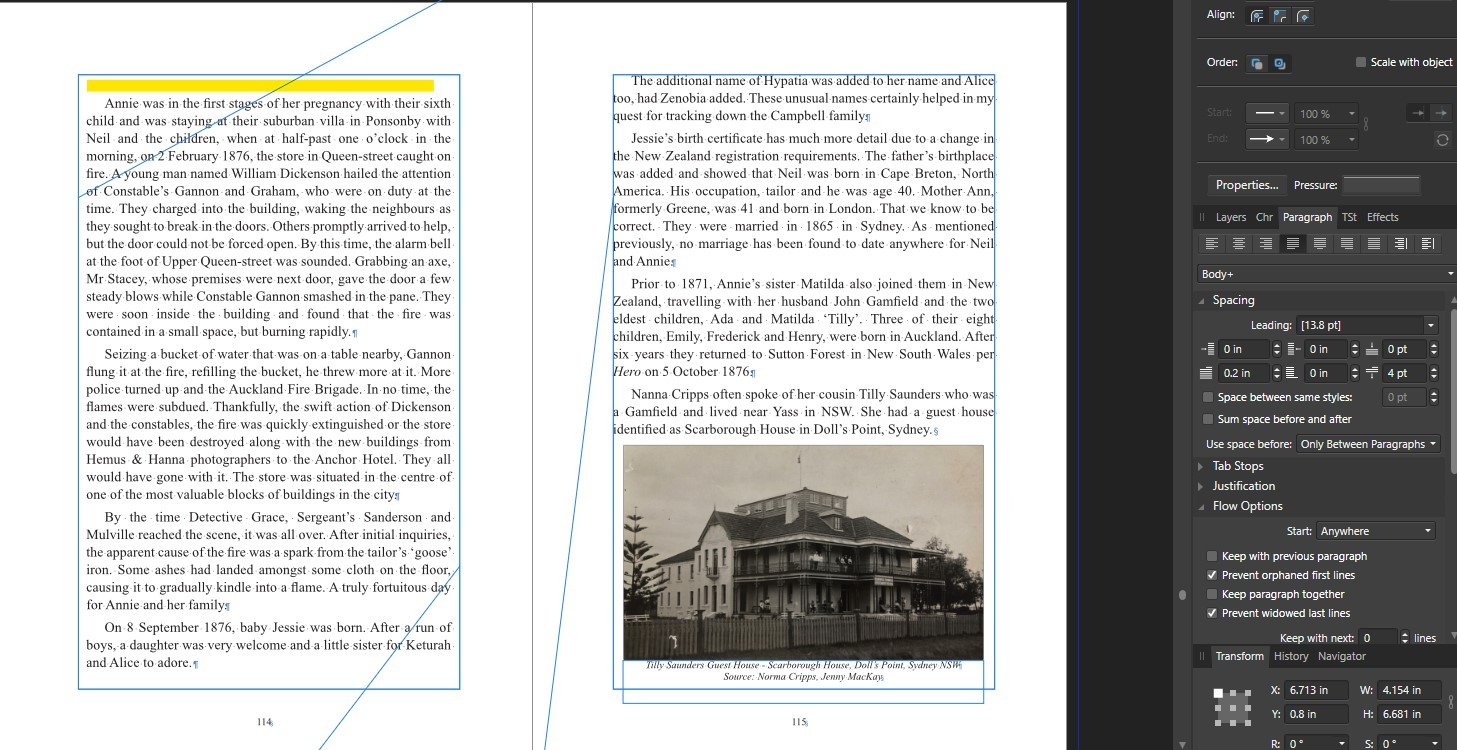Select the Paragraph tab
Image resolution: width=1457 pixels, height=750 pixels.
[1307, 217]
